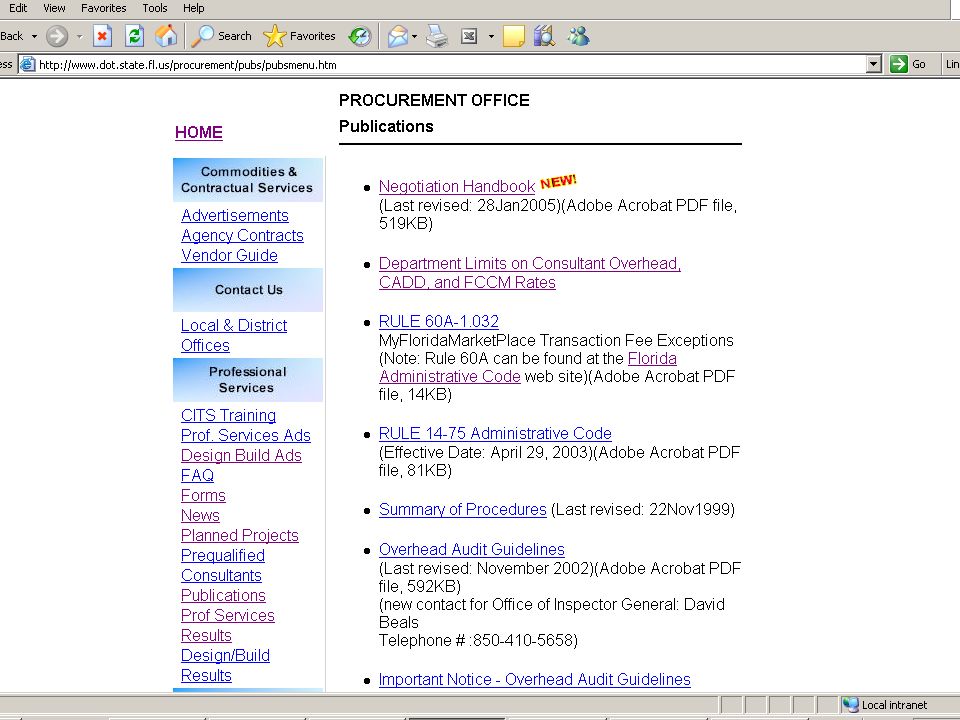The width and height of the screenshot is (960, 720).
Task: Open the Edit menu
Action: (18, 8)
